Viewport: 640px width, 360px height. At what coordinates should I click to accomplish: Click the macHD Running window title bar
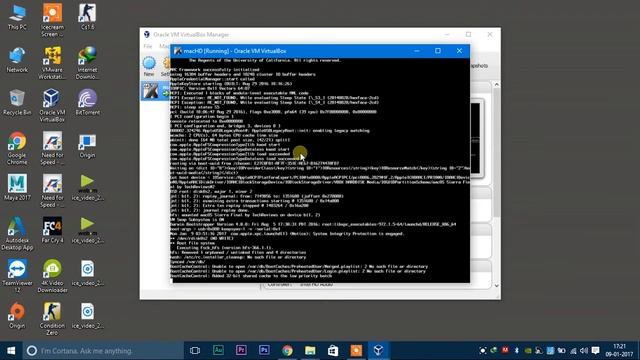coord(320,51)
